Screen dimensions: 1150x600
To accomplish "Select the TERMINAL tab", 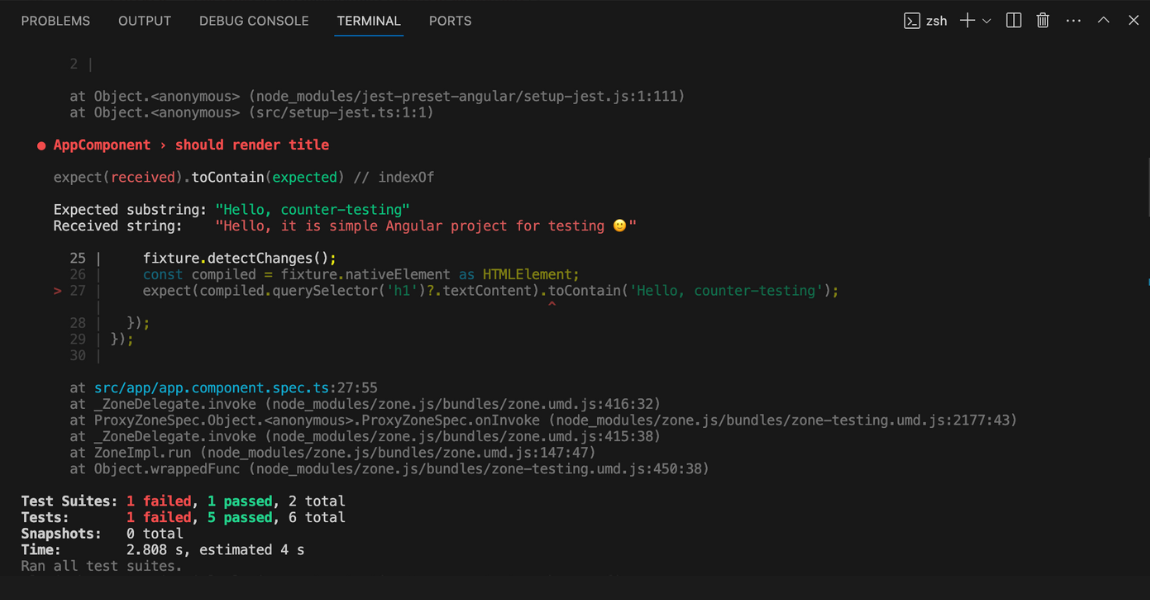I will point(368,20).
